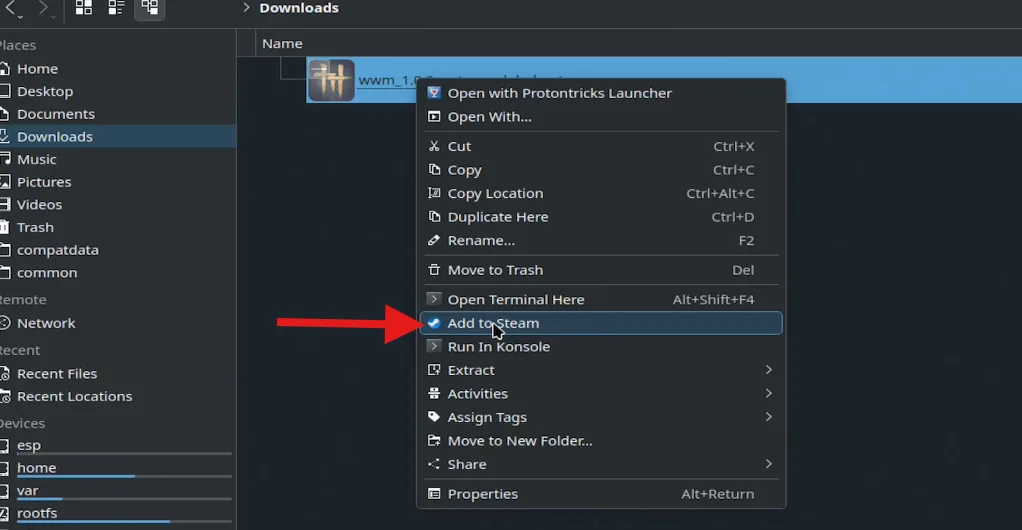Click the pencil icon next to Rename
Viewport: 1022px width, 530px height.
tap(434, 240)
